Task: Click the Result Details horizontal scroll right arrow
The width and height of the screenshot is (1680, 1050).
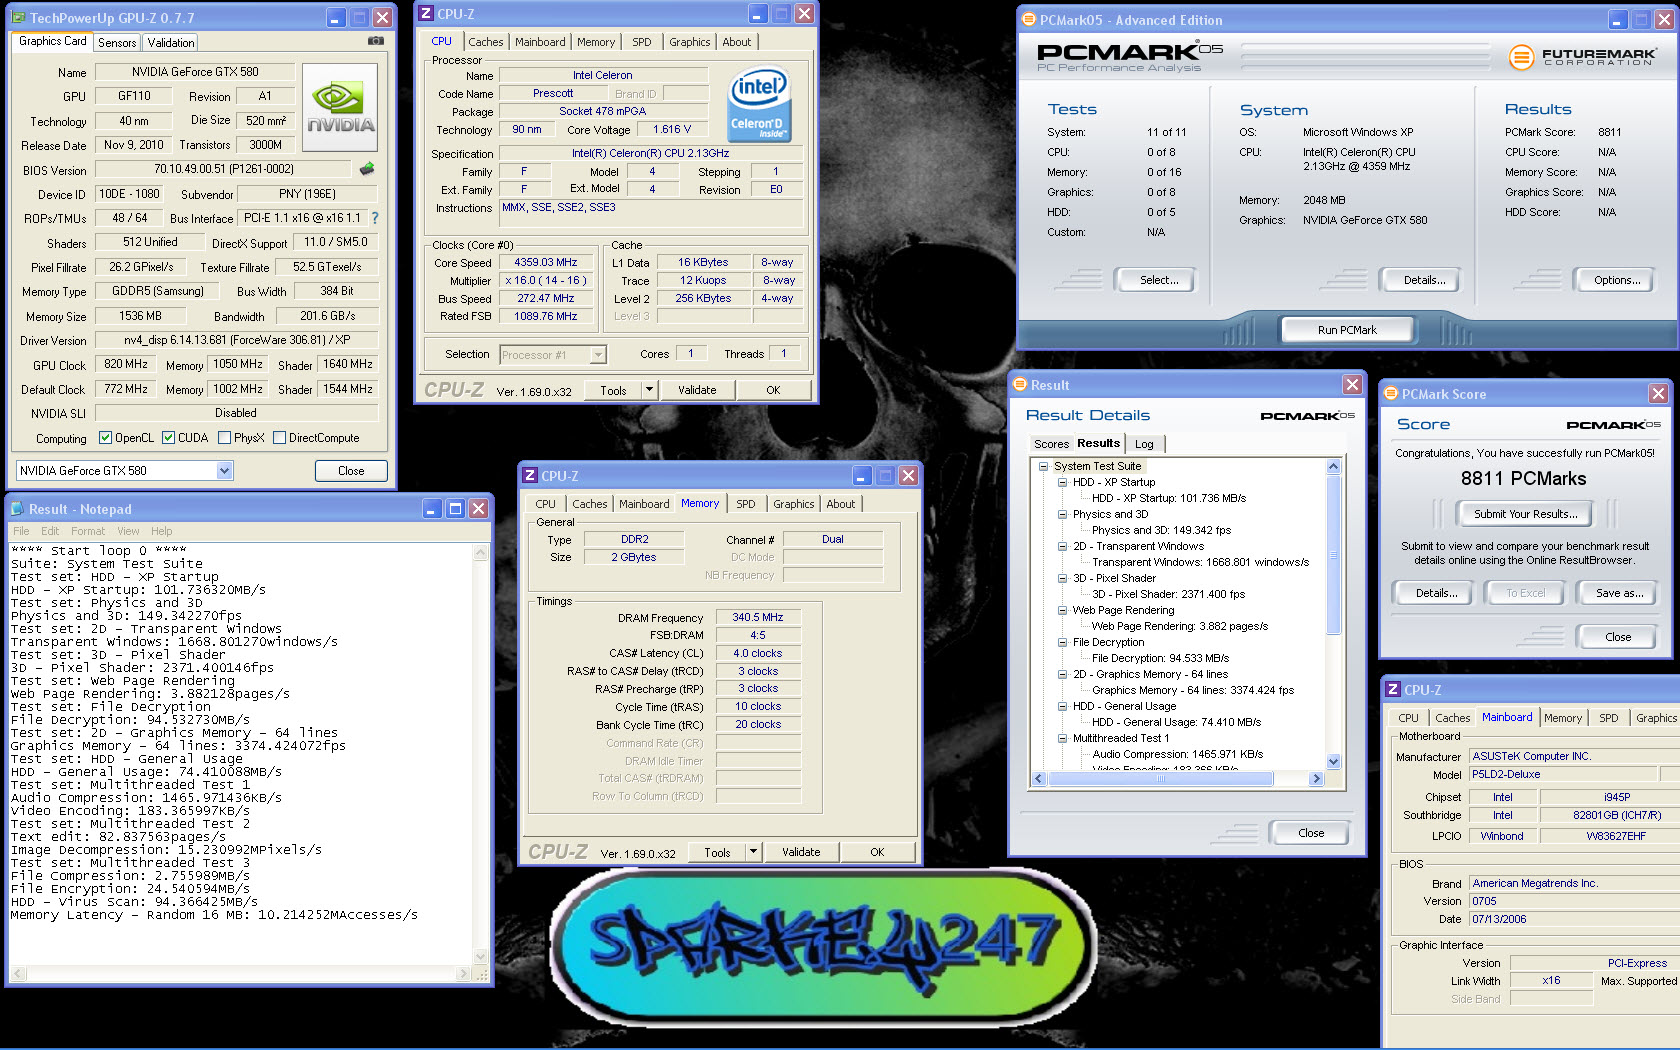Action: [1316, 778]
